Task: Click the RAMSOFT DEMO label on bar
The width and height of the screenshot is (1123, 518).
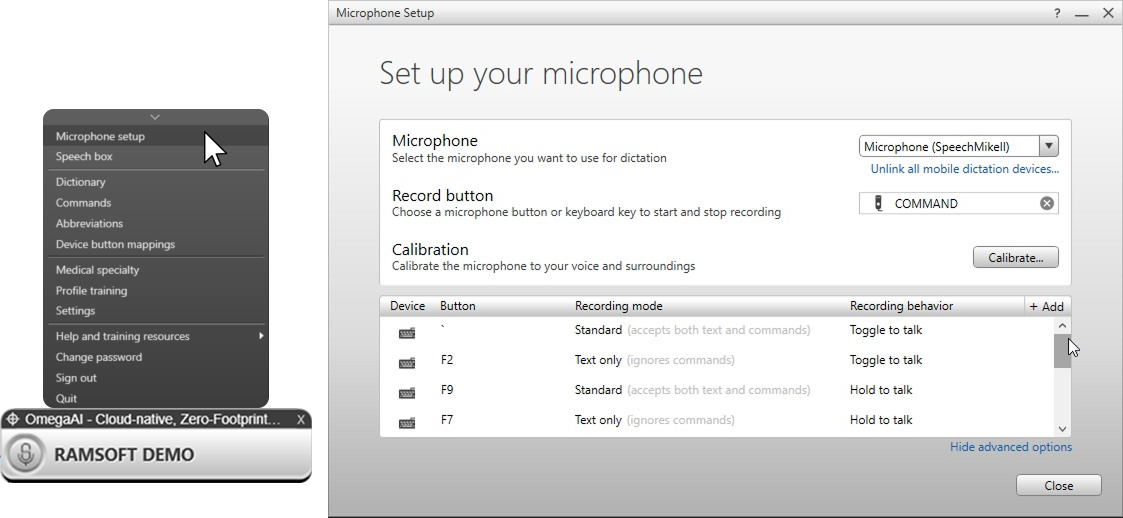Action: [x=124, y=455]
